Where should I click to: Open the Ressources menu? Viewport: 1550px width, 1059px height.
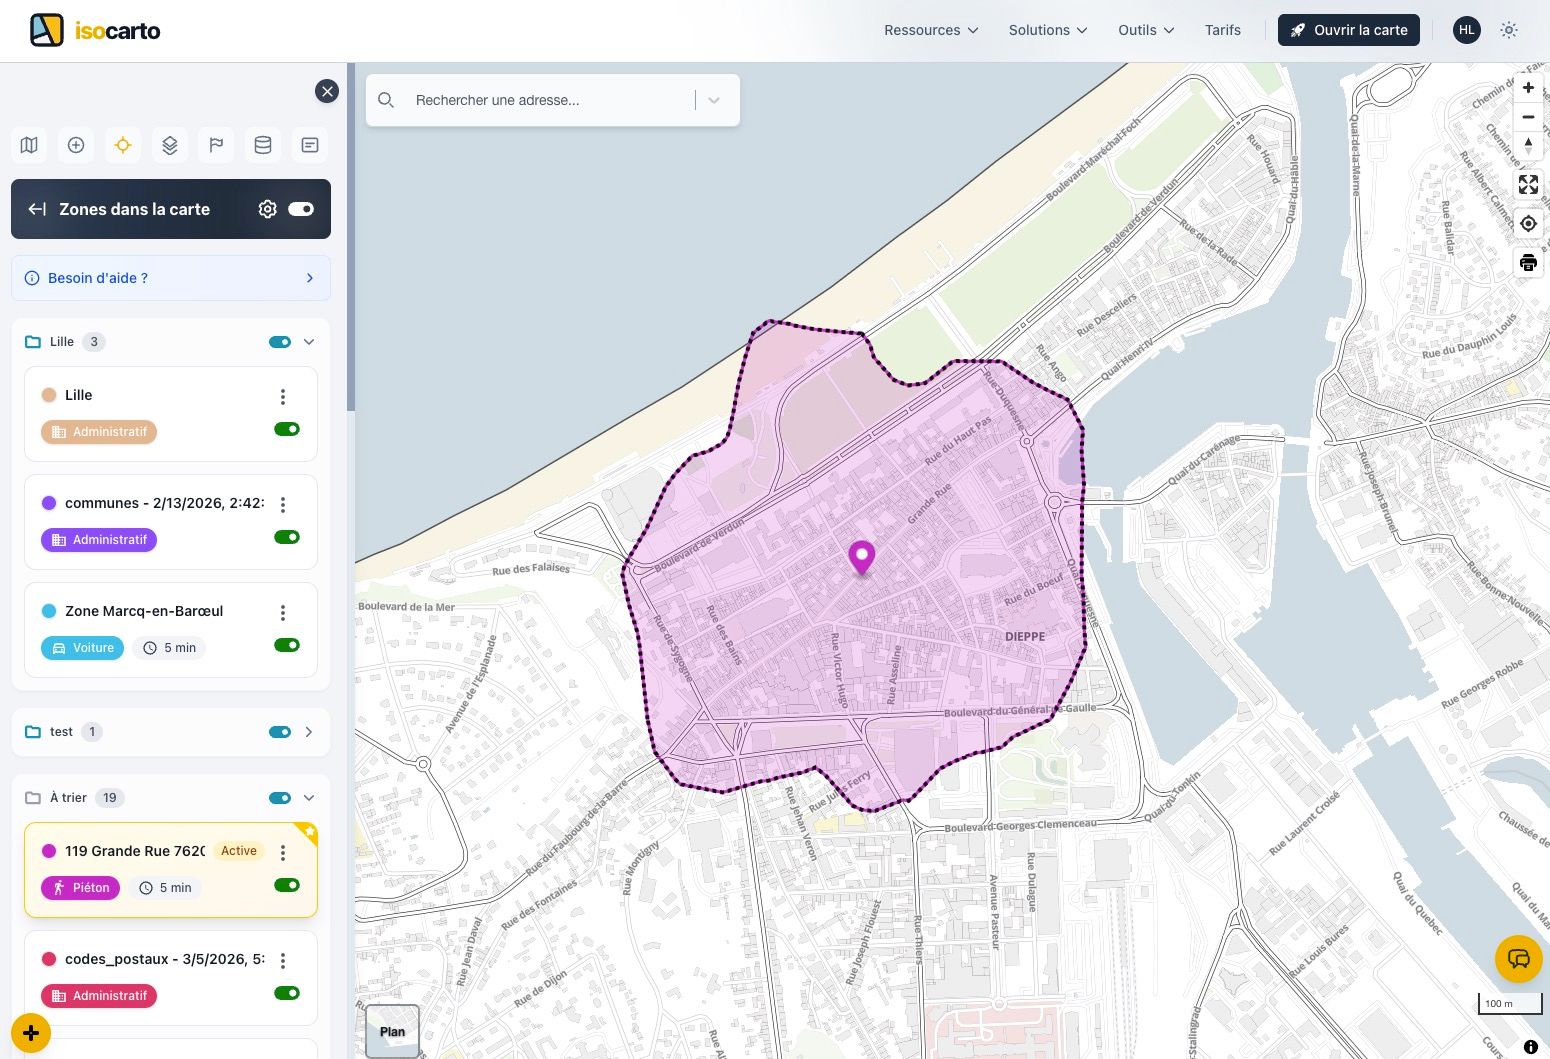tap(931, 30)
